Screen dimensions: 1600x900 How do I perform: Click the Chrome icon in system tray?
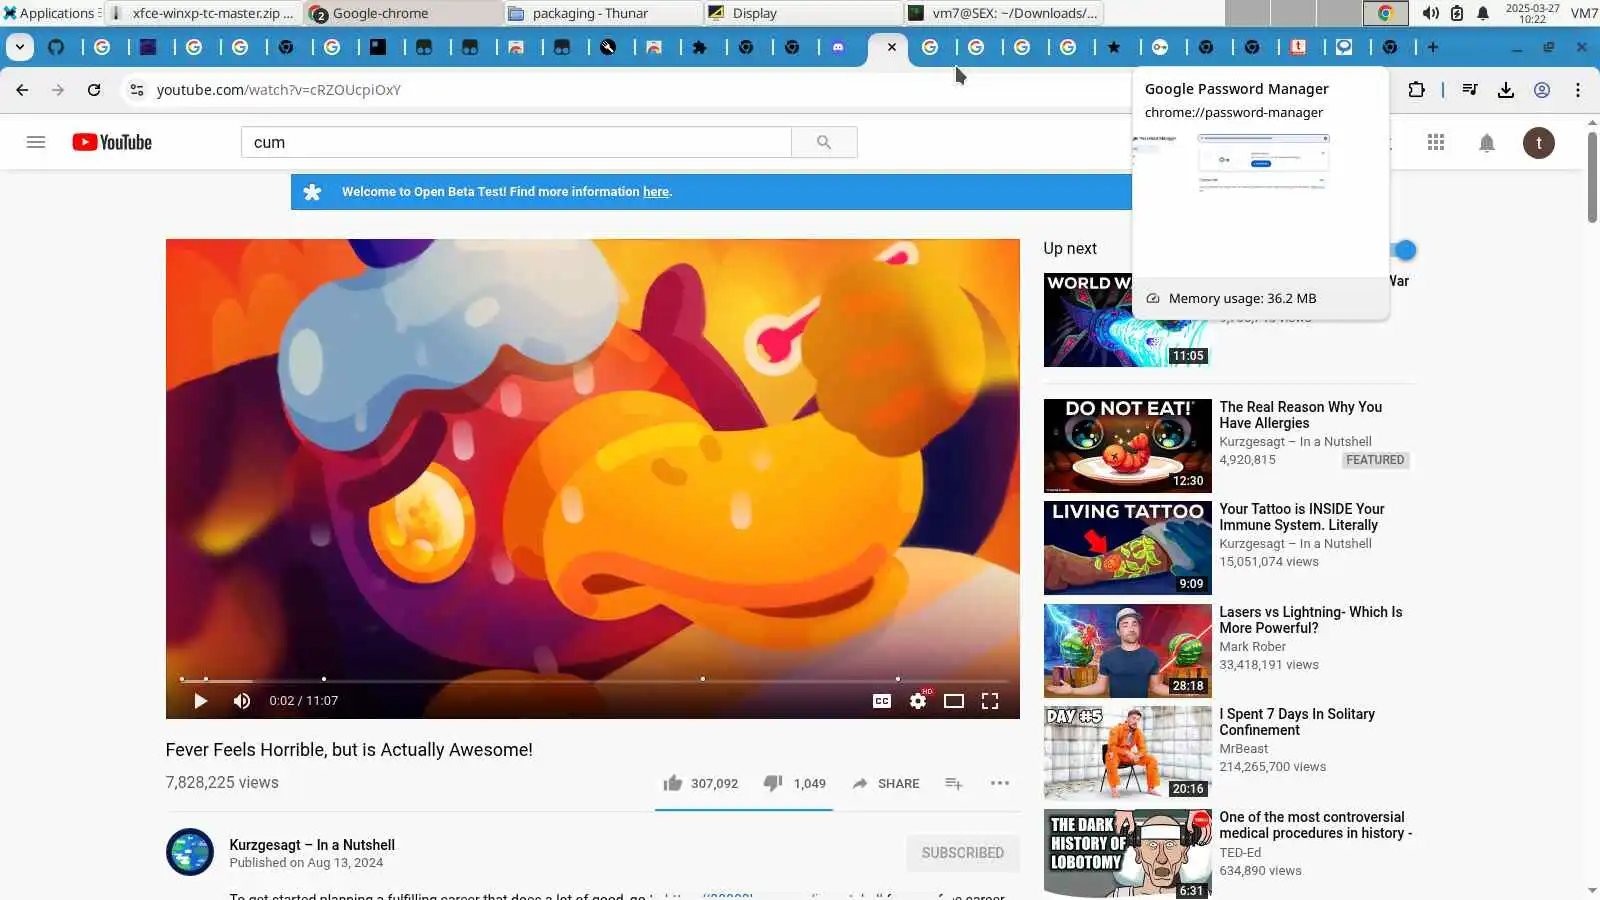[x=1386, y=13]
